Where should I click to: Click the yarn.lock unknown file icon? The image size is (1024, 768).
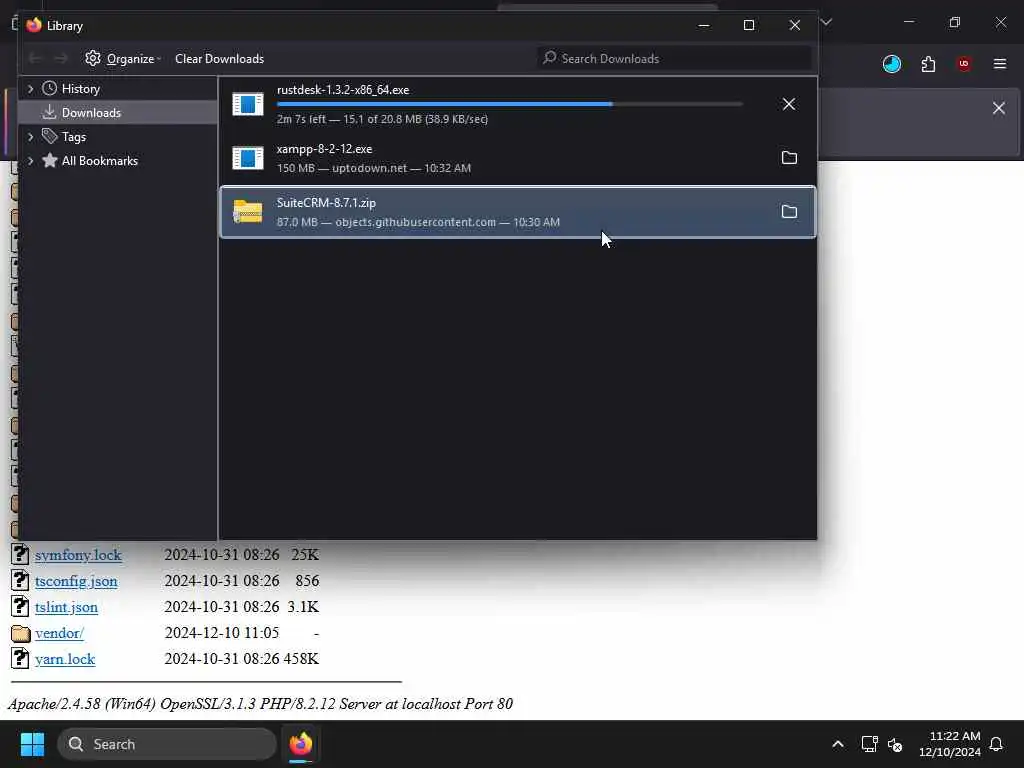tap(20, 658)
